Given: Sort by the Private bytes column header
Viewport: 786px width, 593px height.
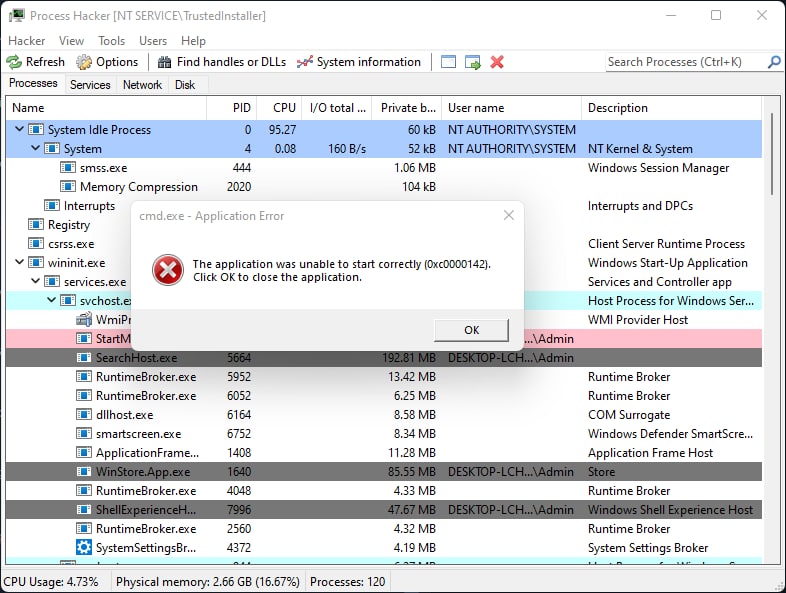Looking at the screenshot, I should click(407, 108).
